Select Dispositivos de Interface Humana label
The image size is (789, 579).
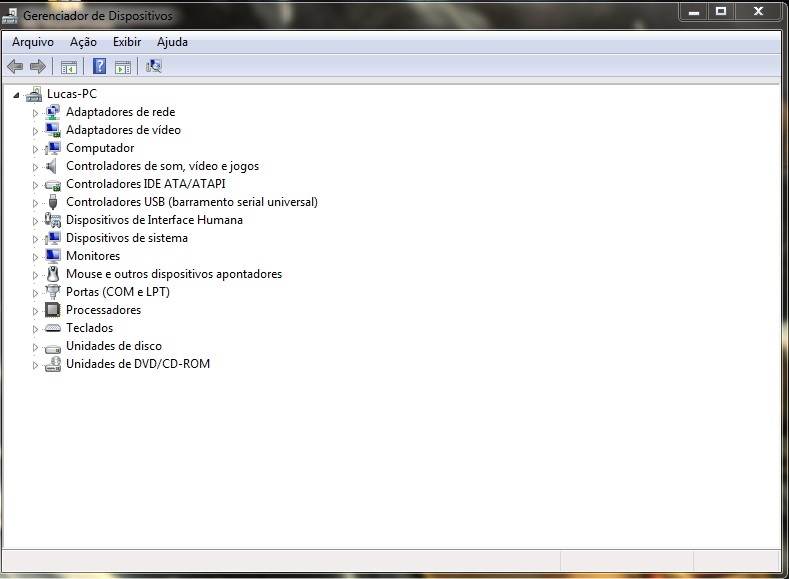[x=154, y=220]
